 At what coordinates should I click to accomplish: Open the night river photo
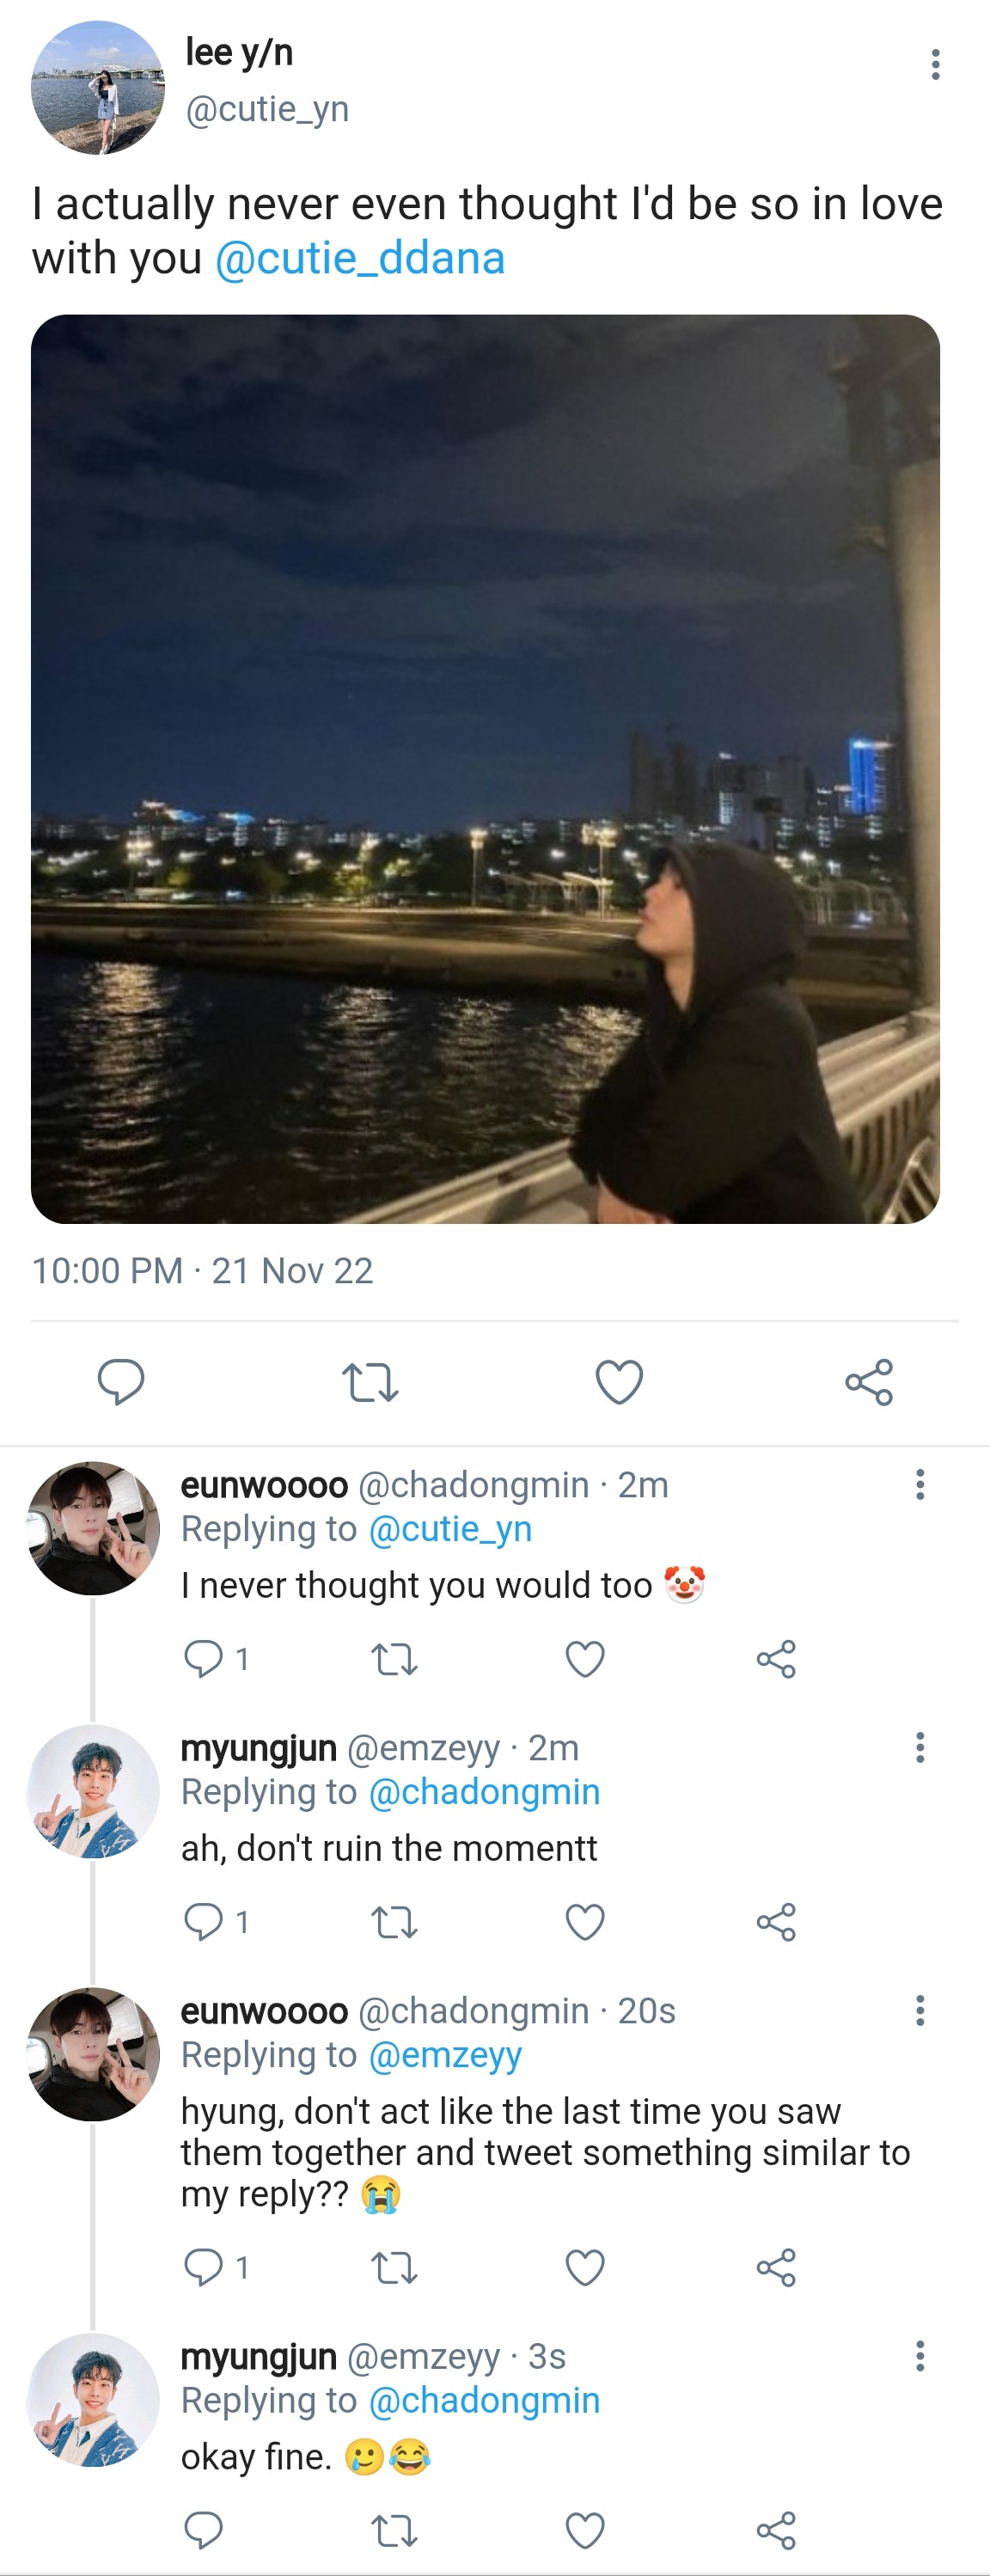(485, 768)
